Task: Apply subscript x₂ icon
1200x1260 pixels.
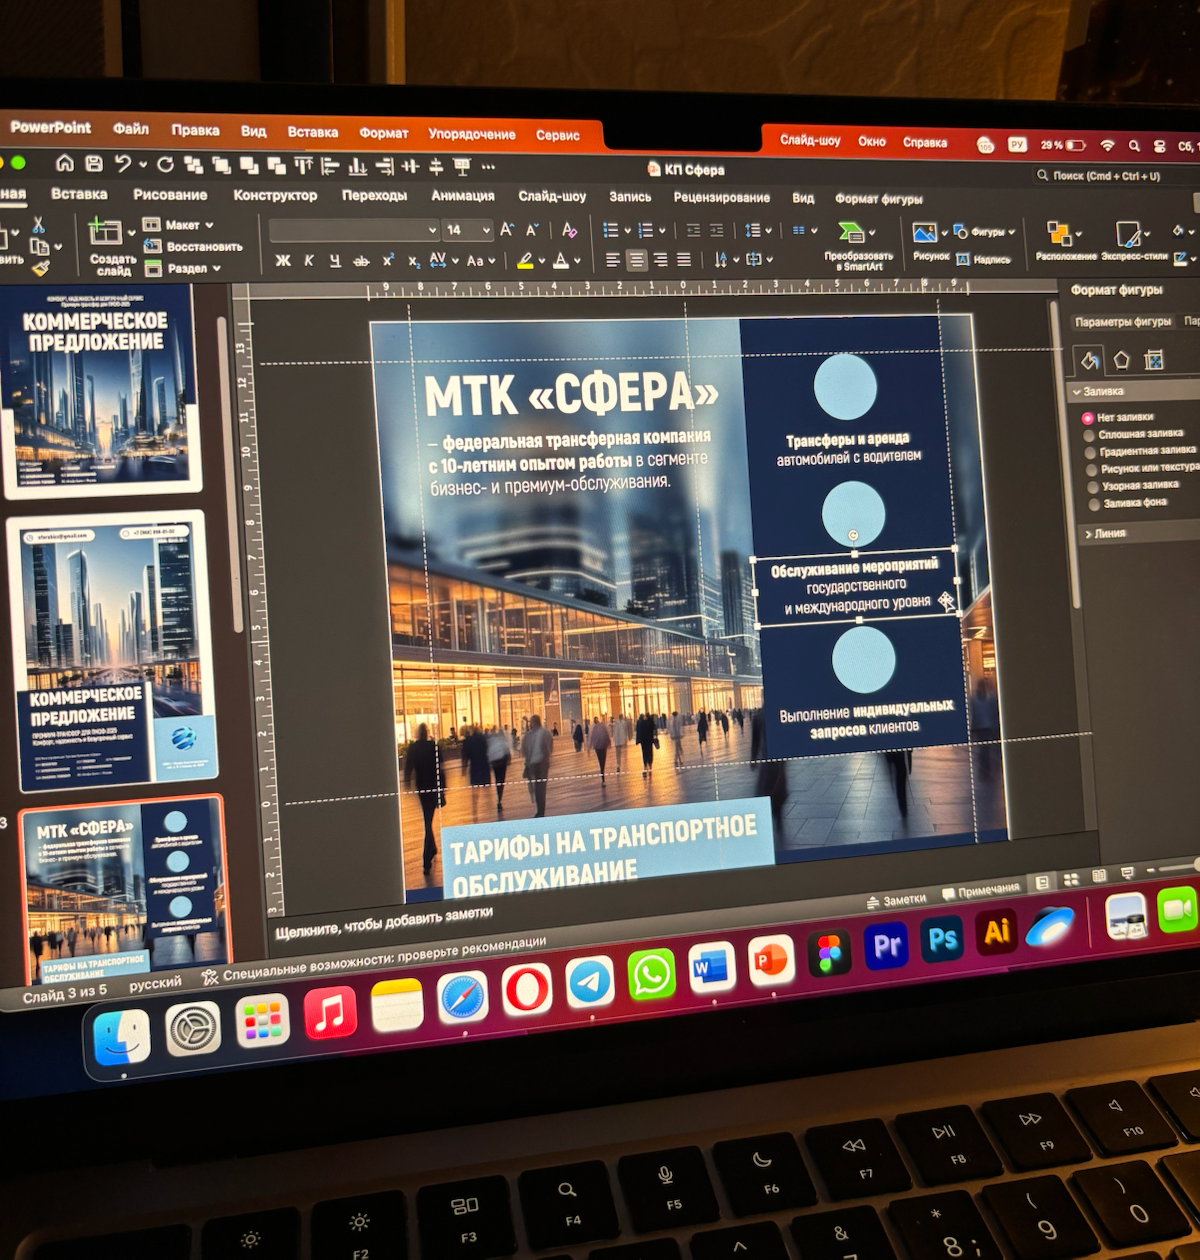Action: click(413, 261)
